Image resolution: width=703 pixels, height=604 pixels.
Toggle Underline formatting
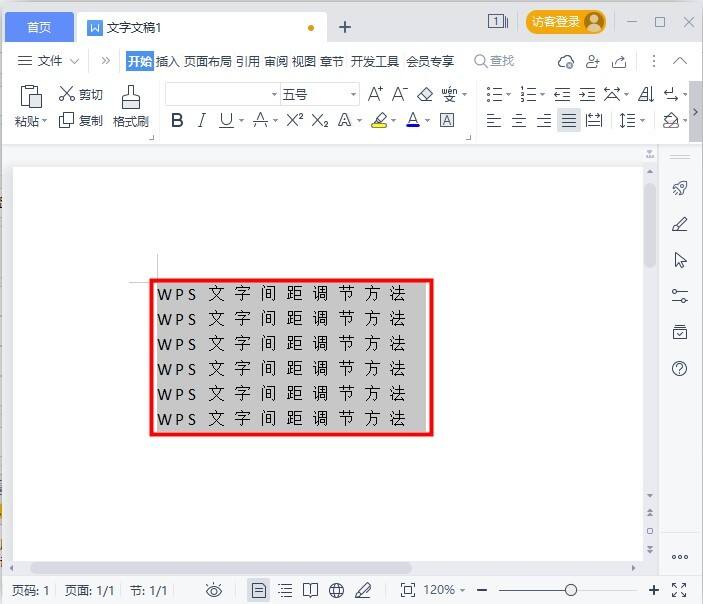(x=226, y=120)
